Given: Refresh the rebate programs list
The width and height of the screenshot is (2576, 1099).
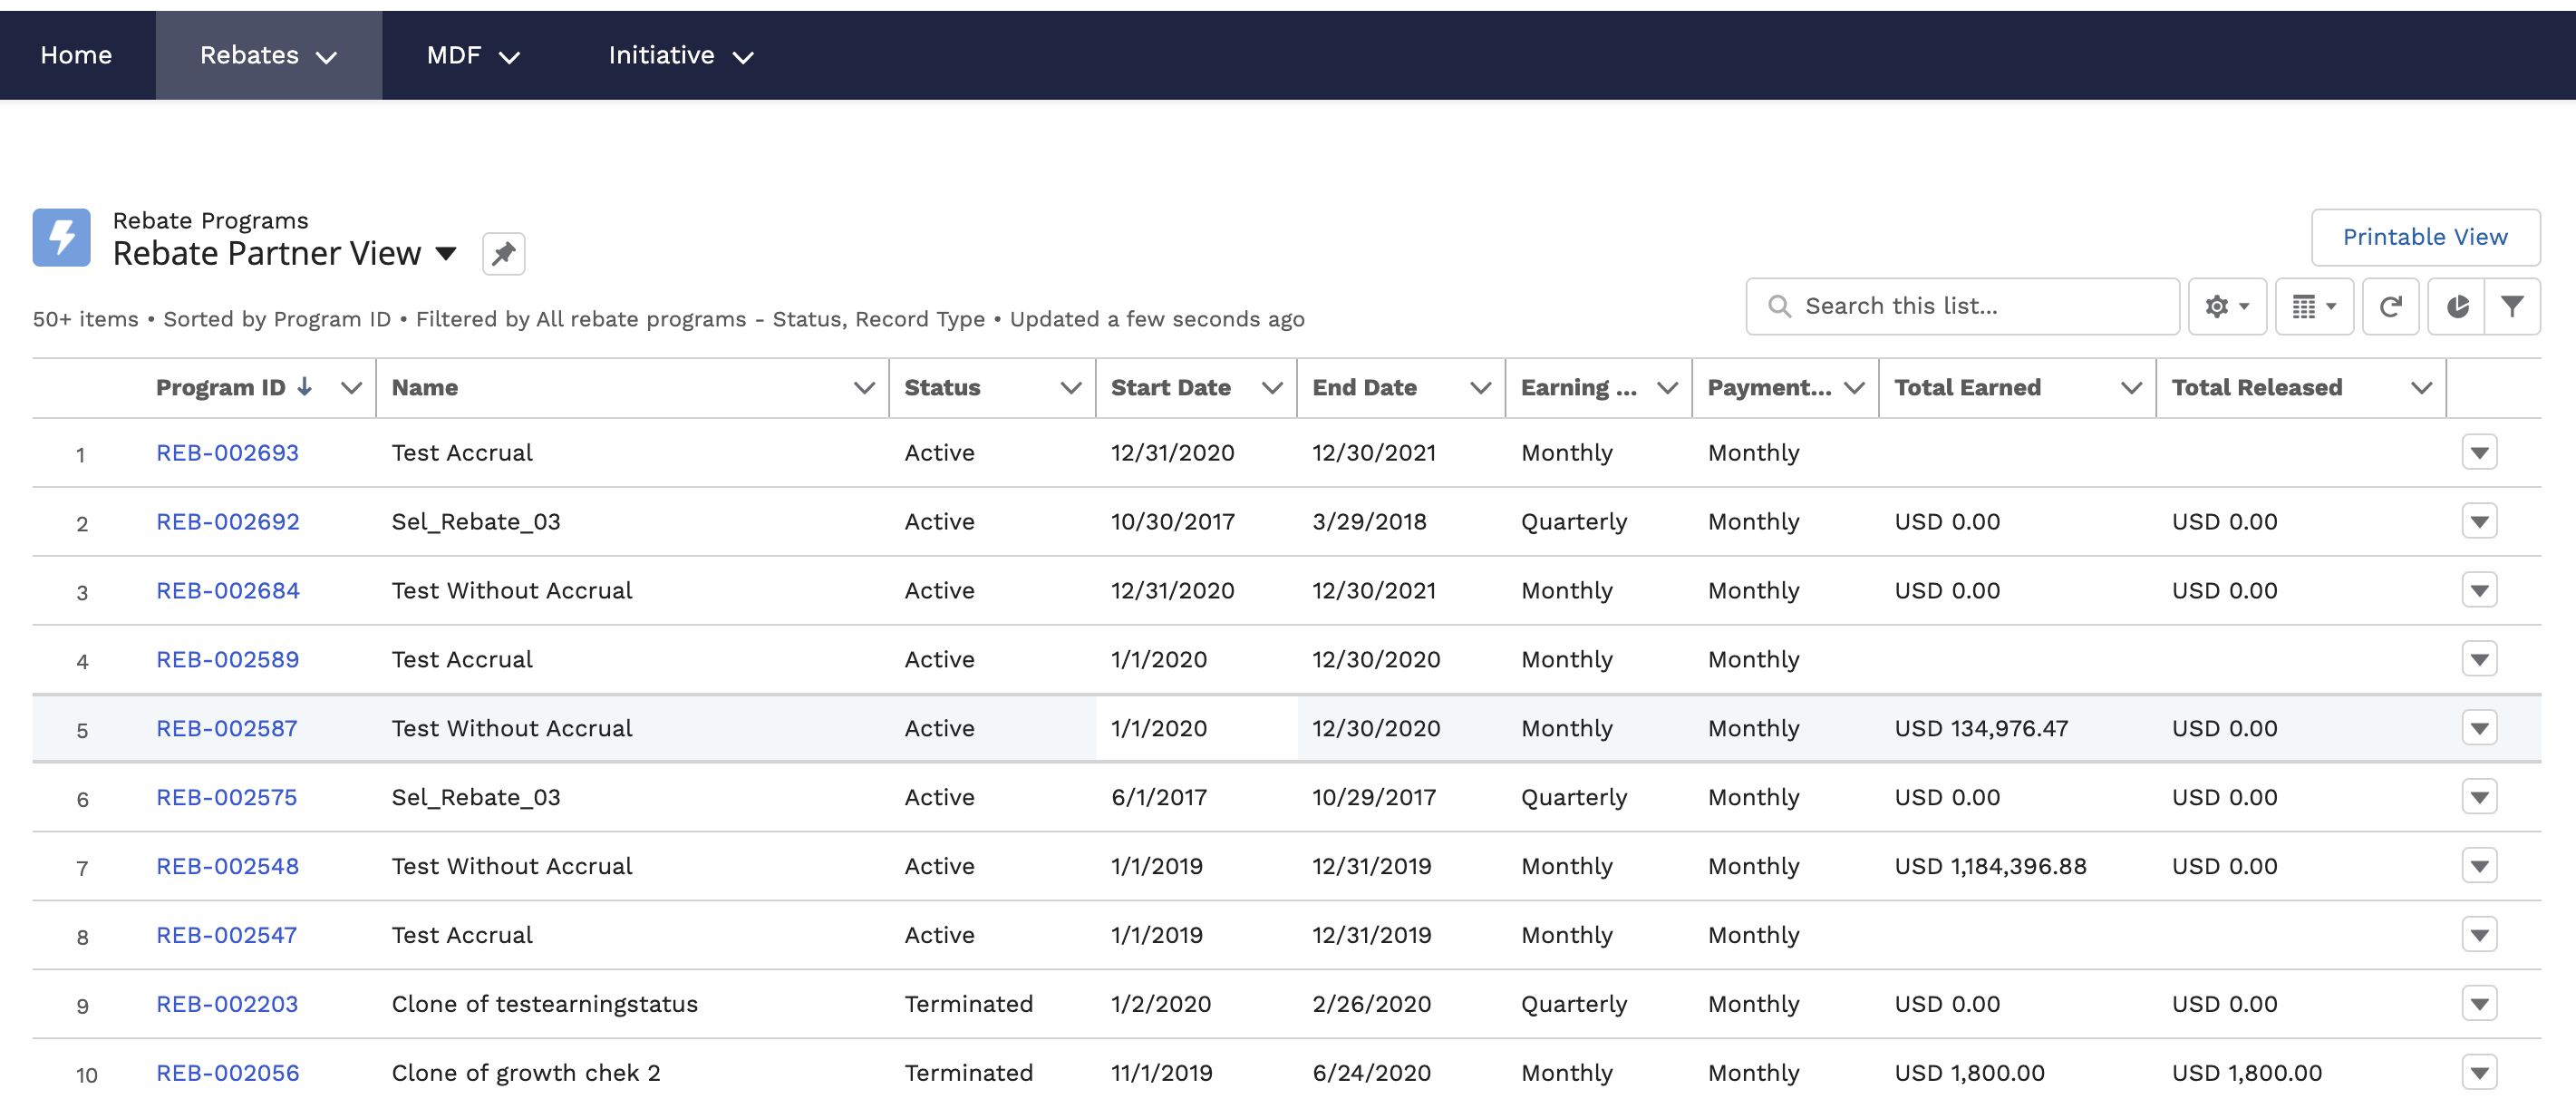Looking at the screenshot, I should [x=2391, y=306].
